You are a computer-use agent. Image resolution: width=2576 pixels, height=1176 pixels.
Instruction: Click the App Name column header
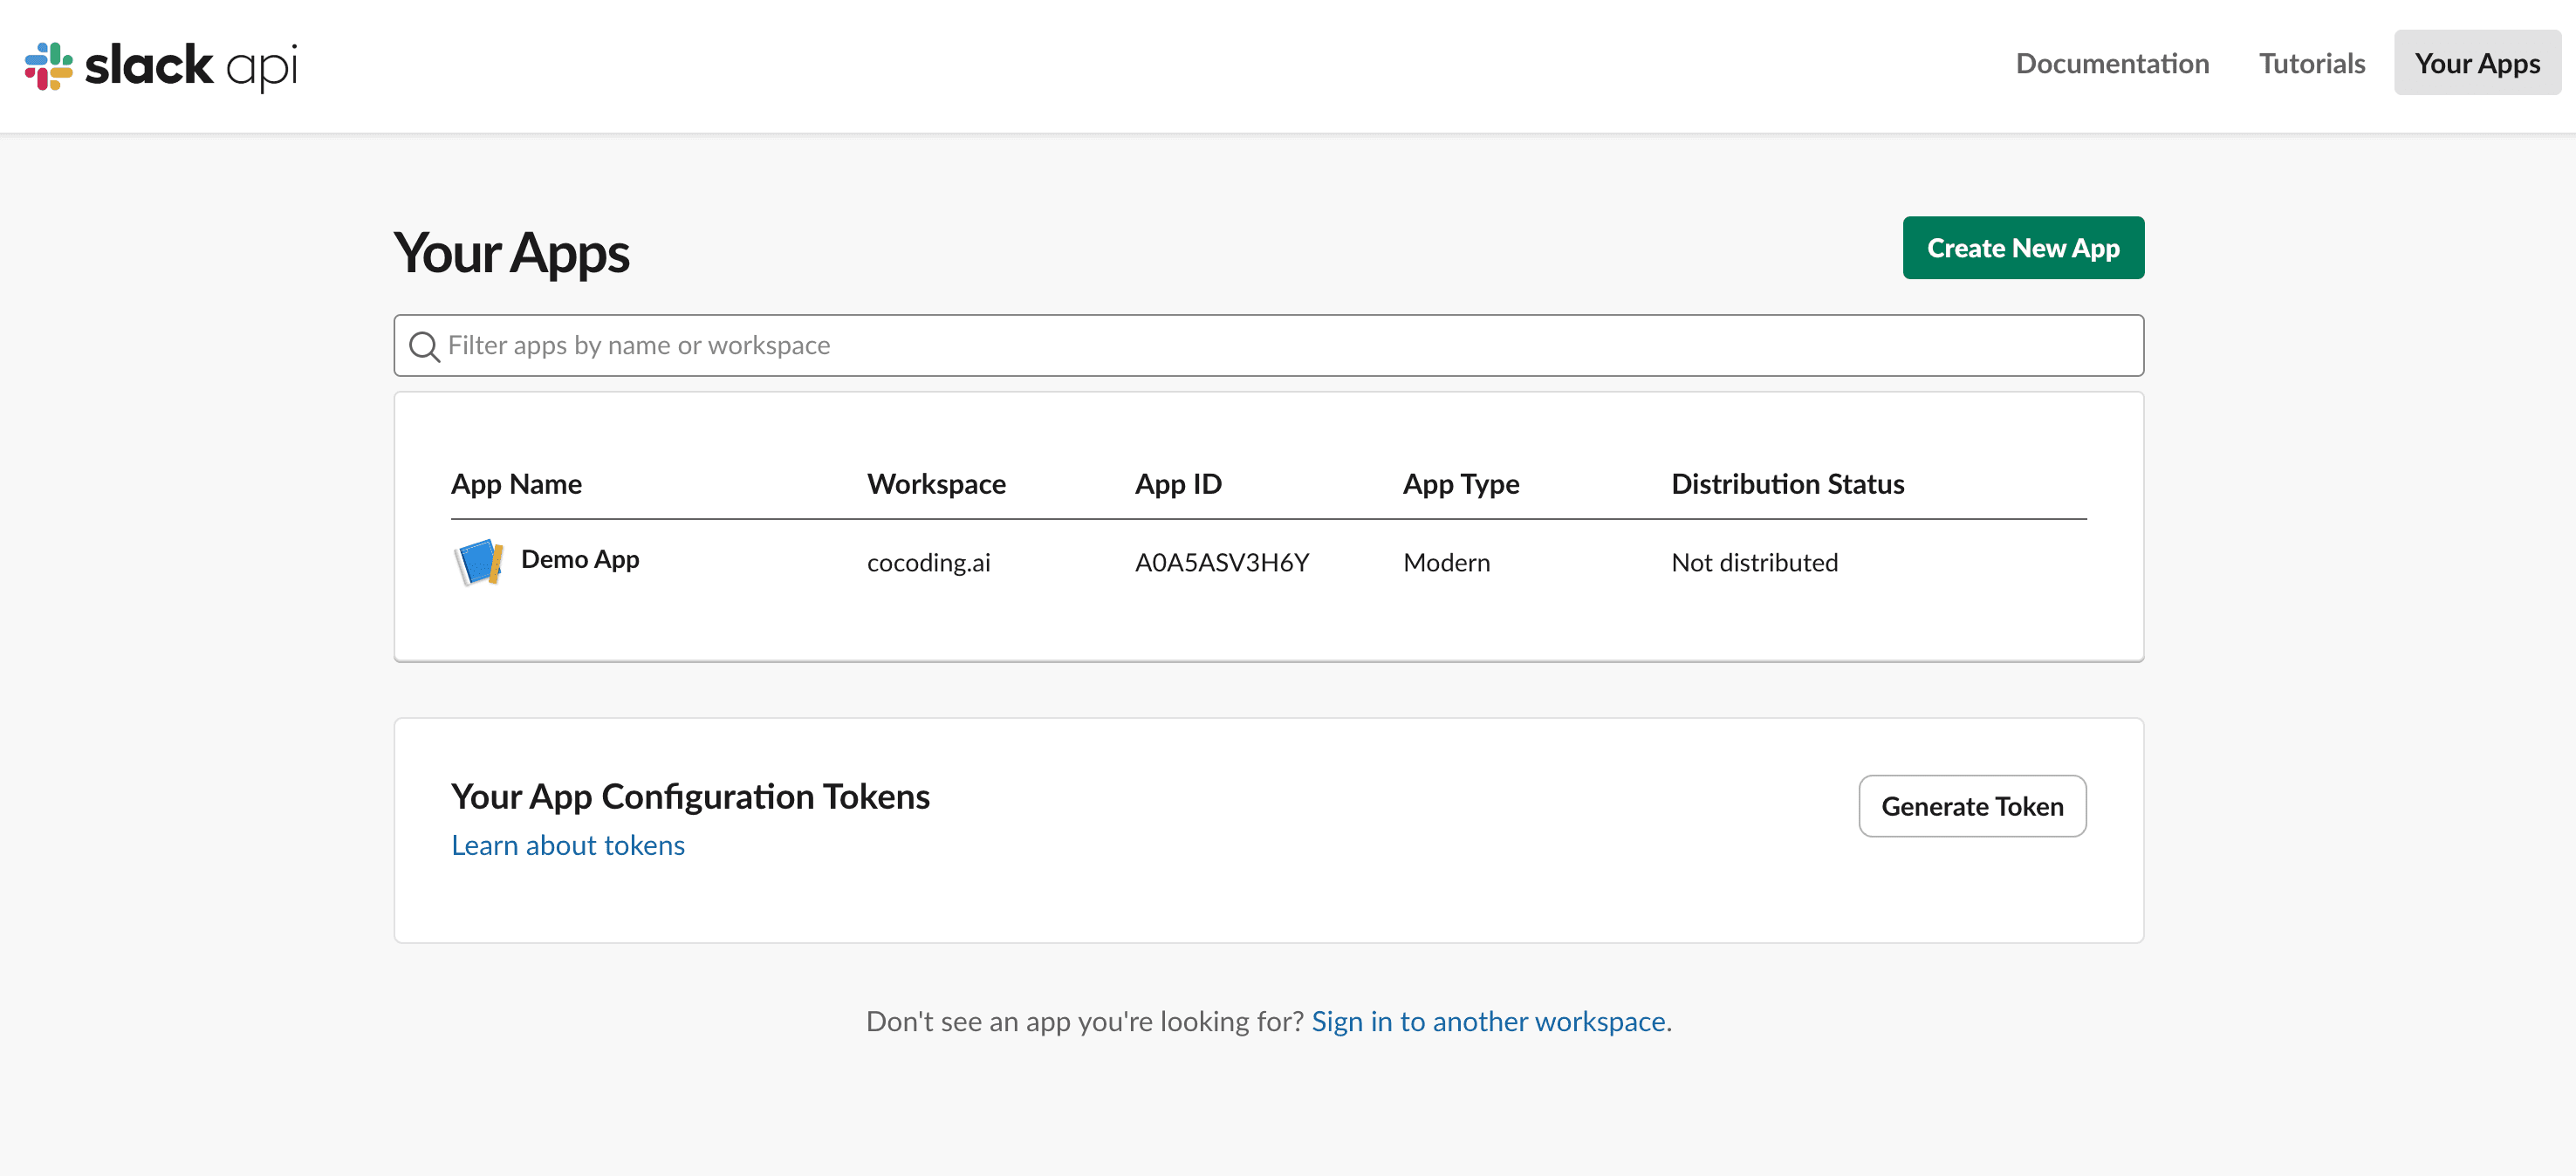516,484
